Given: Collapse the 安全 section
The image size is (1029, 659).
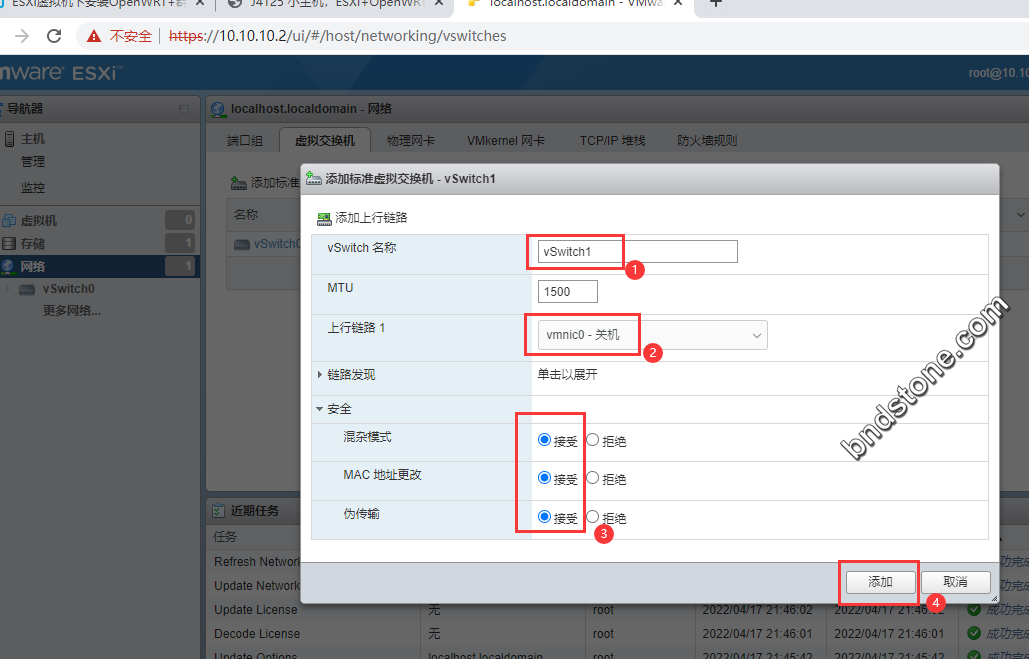Looking at the screenshot, I should pos(320,409).
